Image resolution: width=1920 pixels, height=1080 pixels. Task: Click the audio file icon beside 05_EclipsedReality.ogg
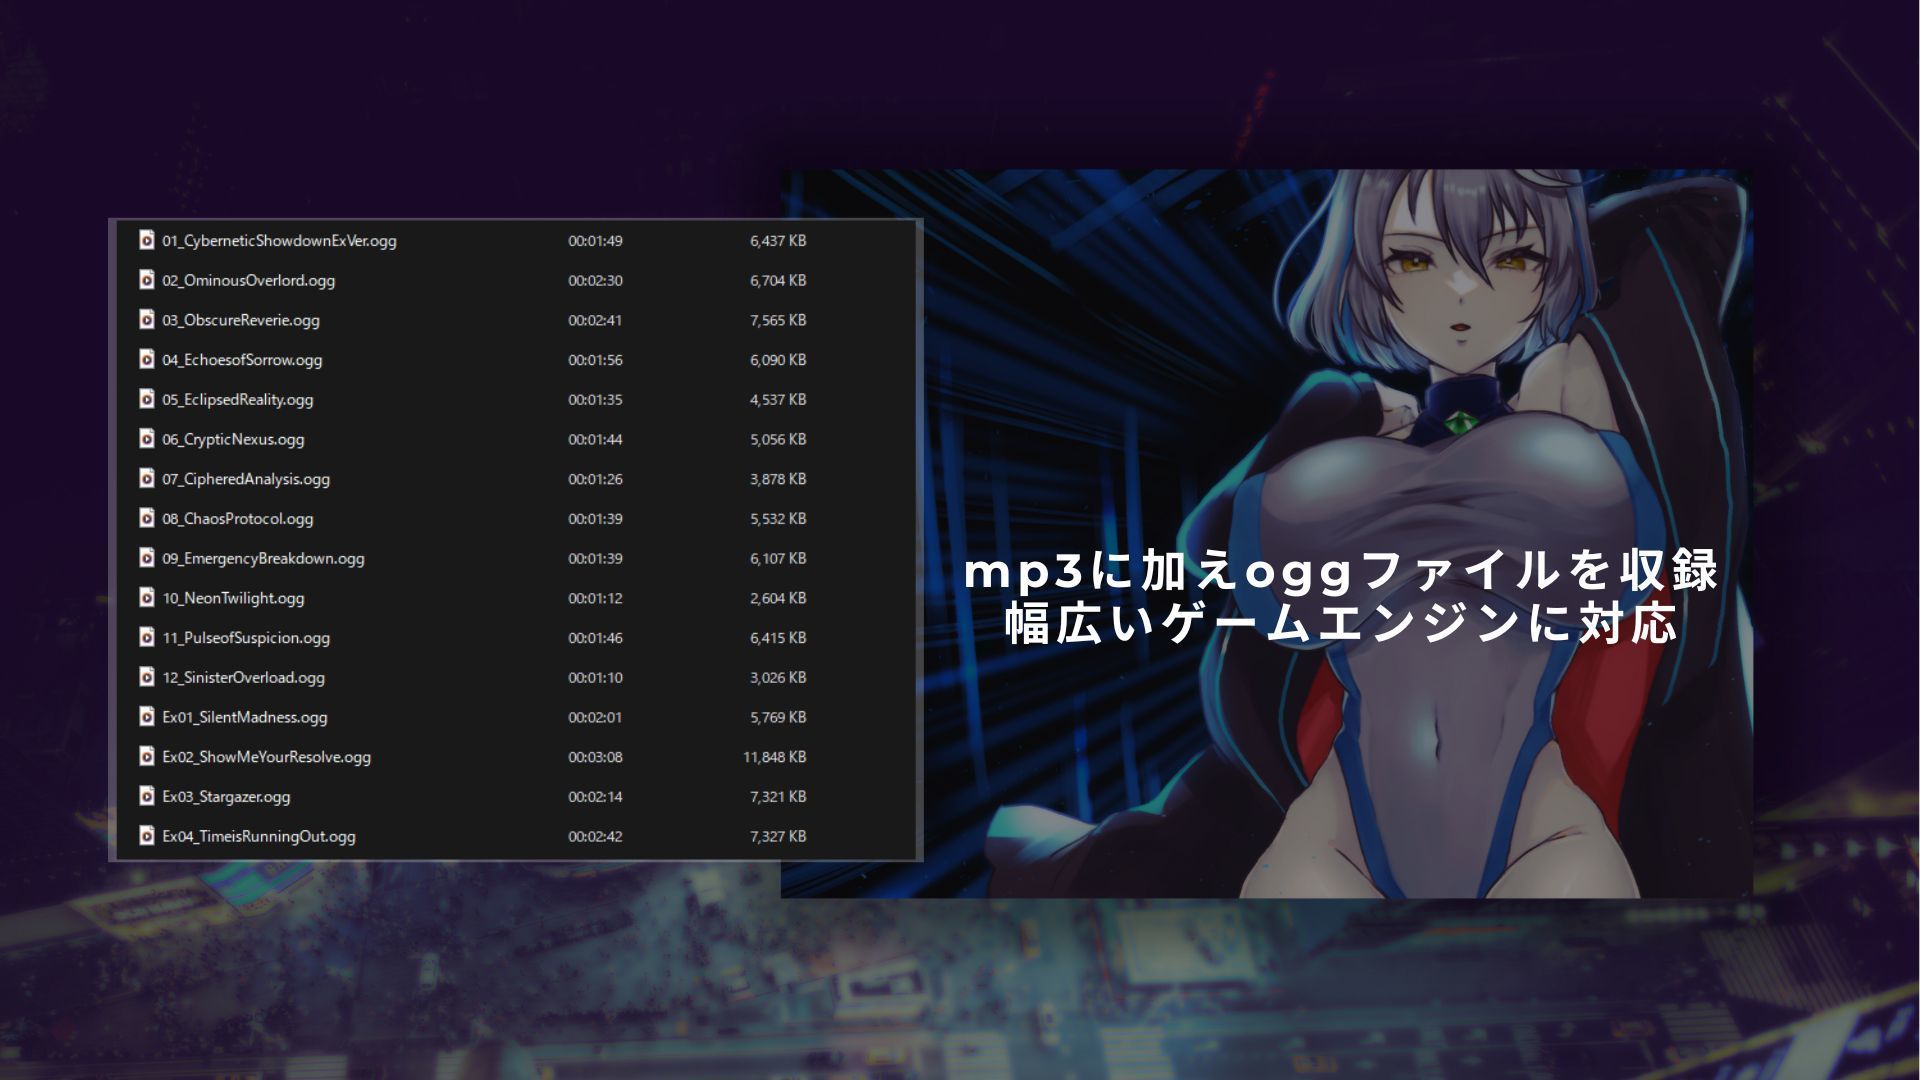145,399
